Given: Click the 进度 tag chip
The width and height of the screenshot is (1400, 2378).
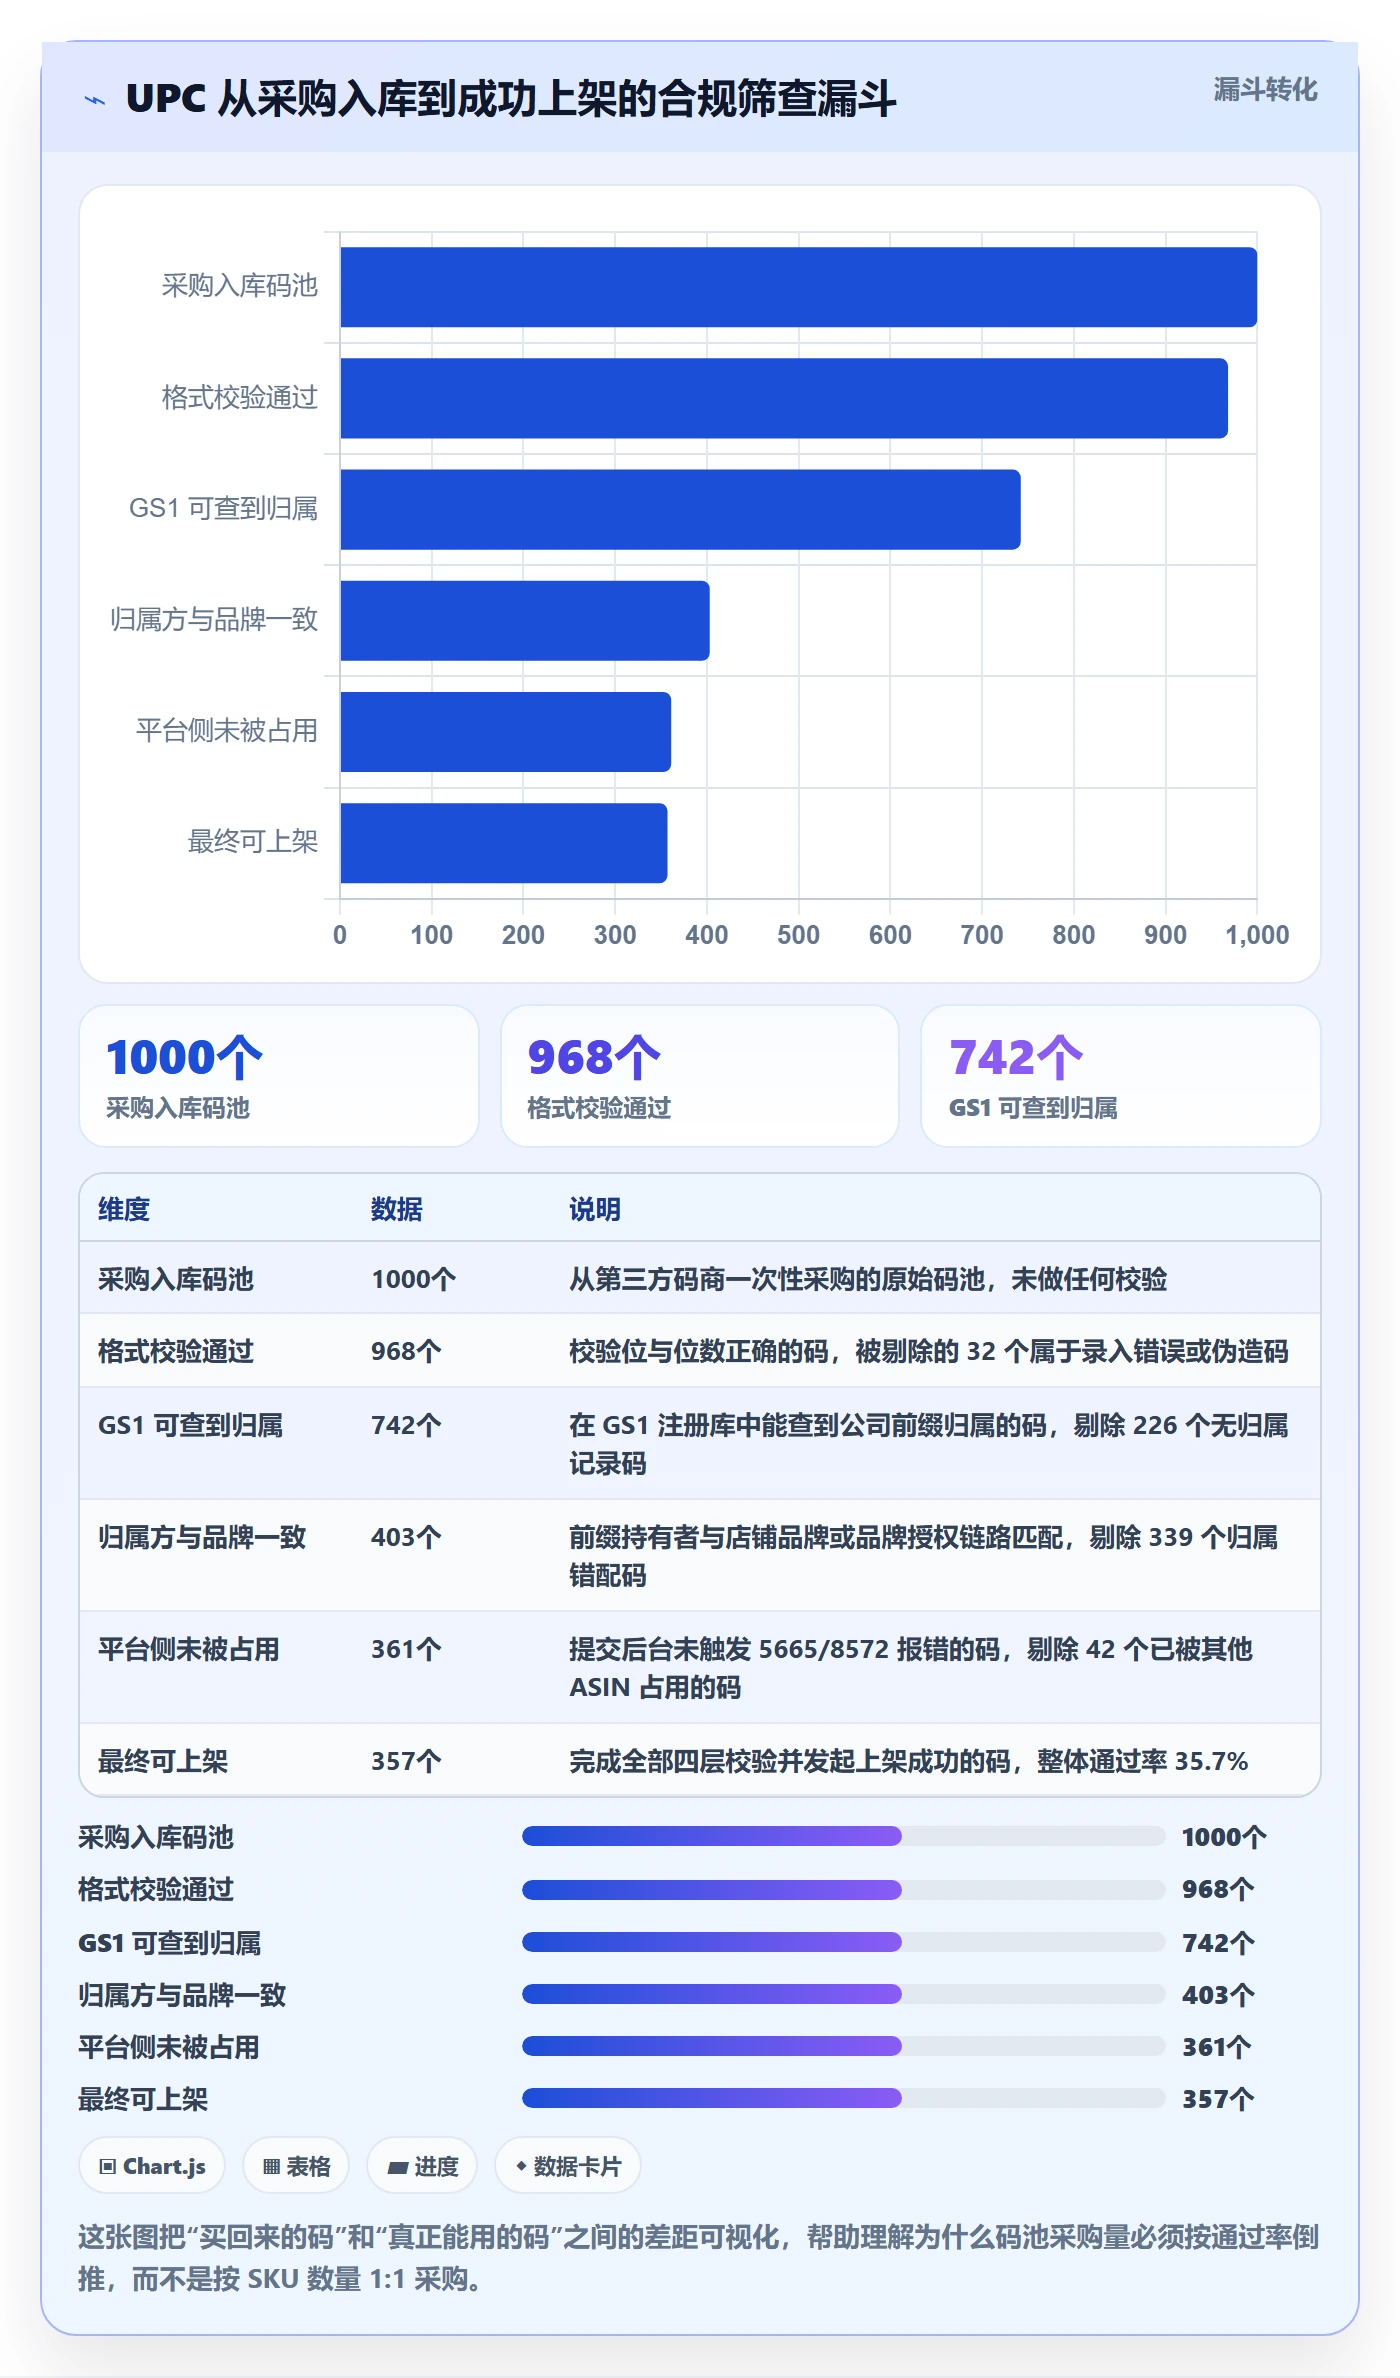Looking at the screenshot, I should coord(422,2166).
